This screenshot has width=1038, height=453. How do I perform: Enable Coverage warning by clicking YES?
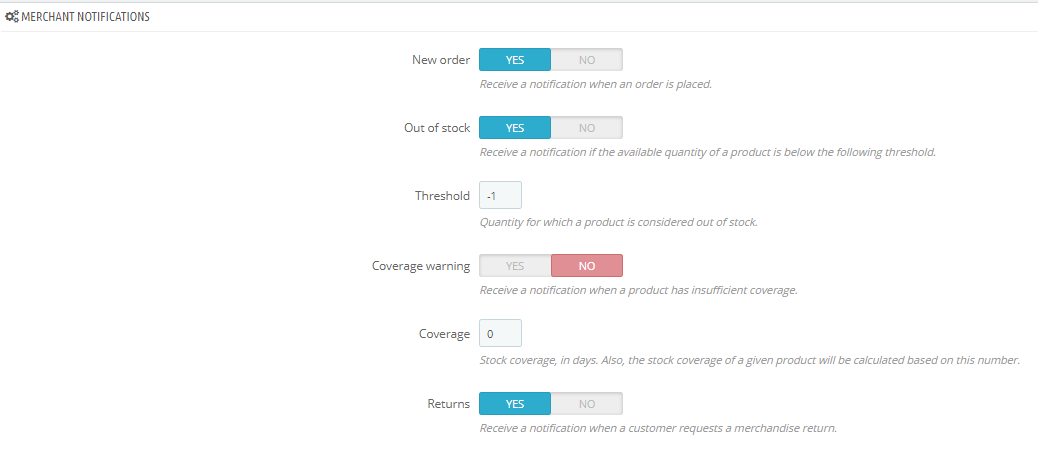pos(515,266)
